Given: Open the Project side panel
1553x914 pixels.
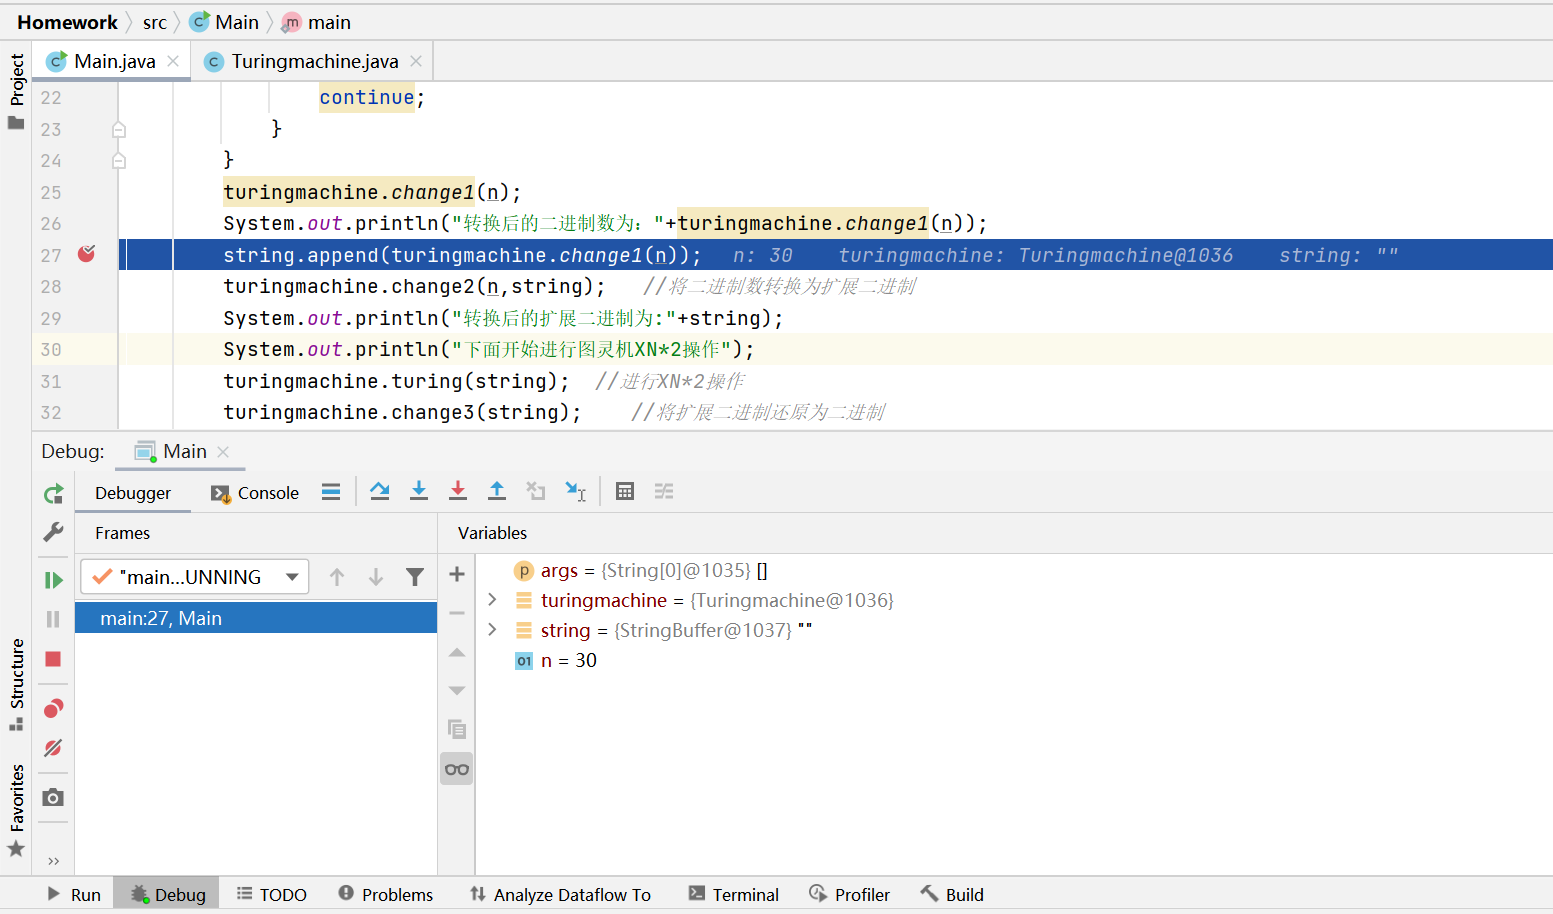Looking at the screenshot, I should pyautogui.click(x=16, y=91).
